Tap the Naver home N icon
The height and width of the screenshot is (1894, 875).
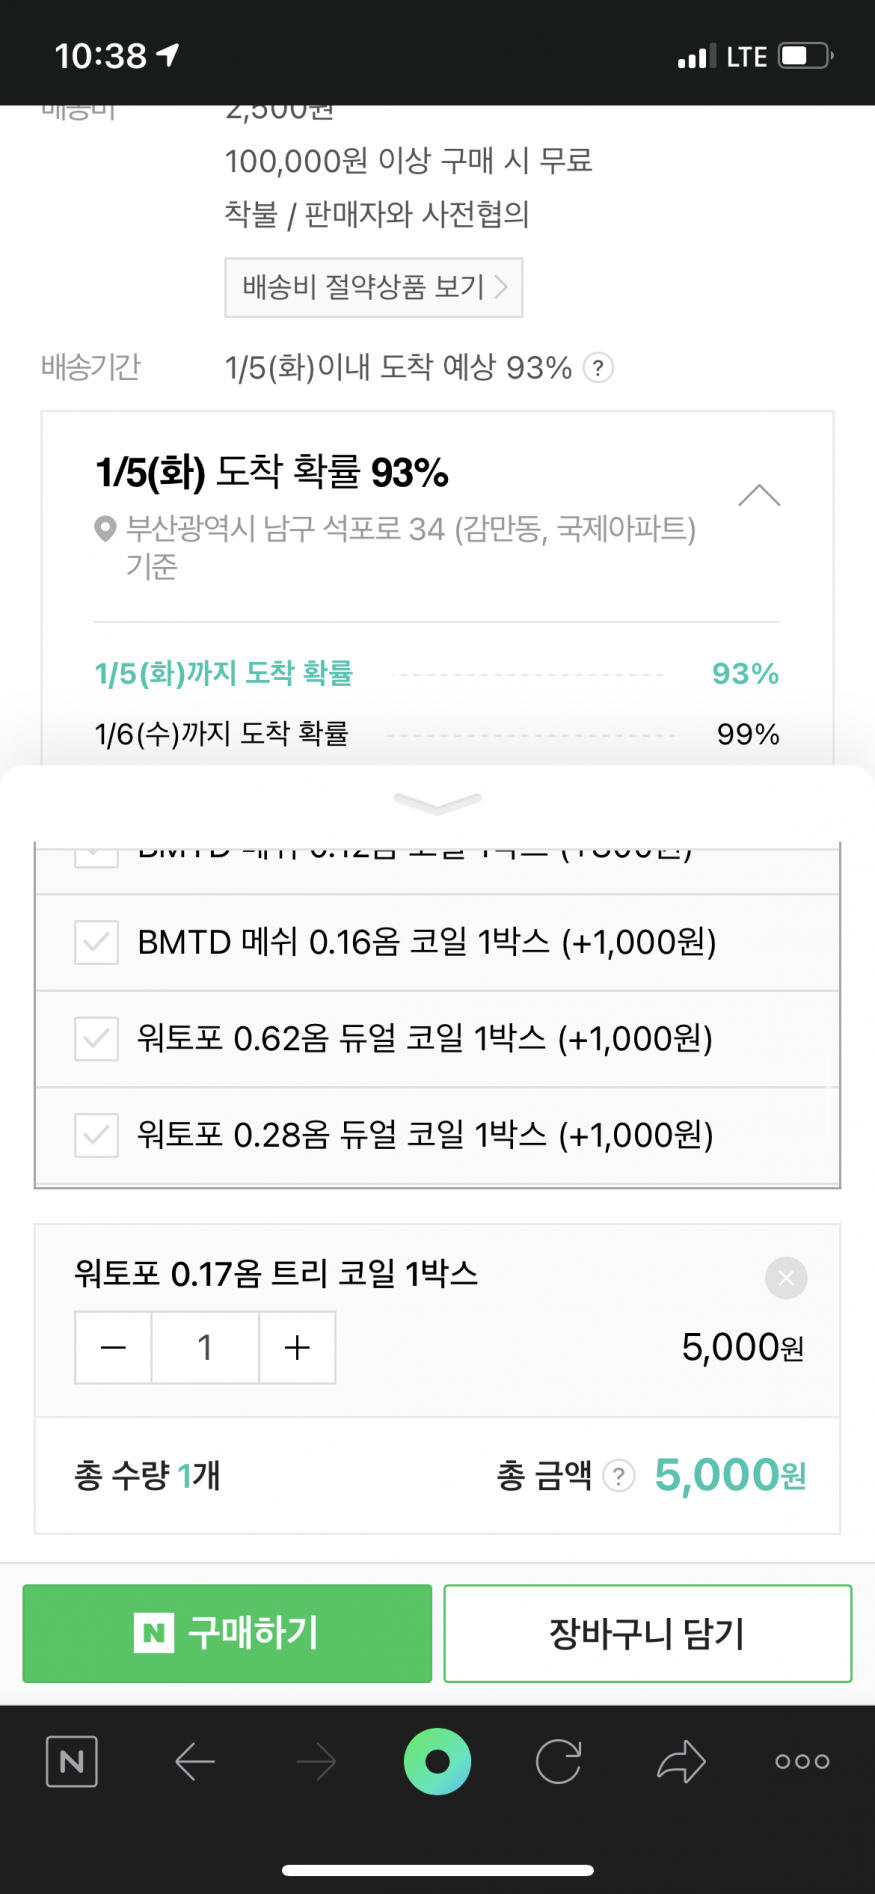[72, 1761]
